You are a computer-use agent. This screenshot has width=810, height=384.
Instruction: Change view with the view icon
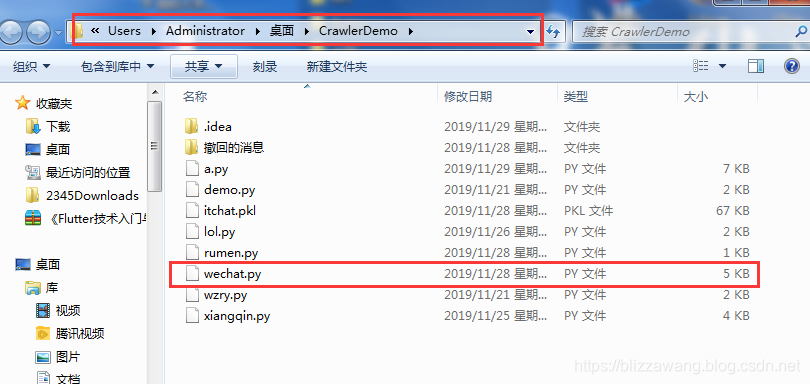click(x=700, y=66)
